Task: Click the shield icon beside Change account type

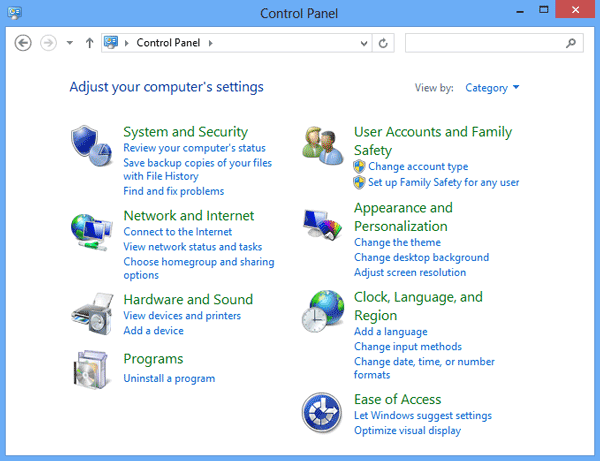Action: pos(359,167)
